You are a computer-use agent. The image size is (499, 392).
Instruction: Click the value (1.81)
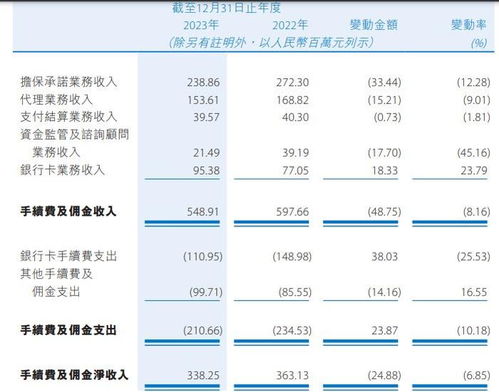click(x=477, y=117)
